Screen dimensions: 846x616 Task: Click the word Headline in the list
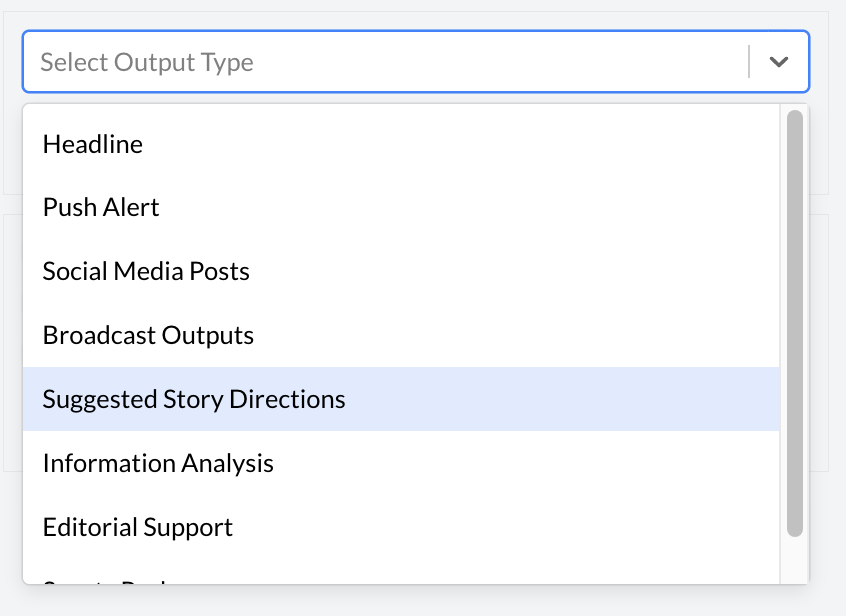(x=93, y=144)
